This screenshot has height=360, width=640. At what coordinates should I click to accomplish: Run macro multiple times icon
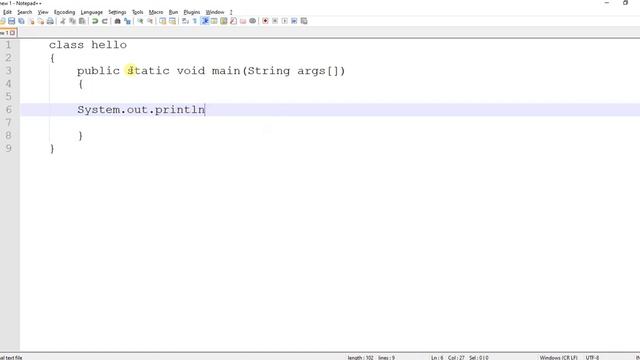(294, 21)
